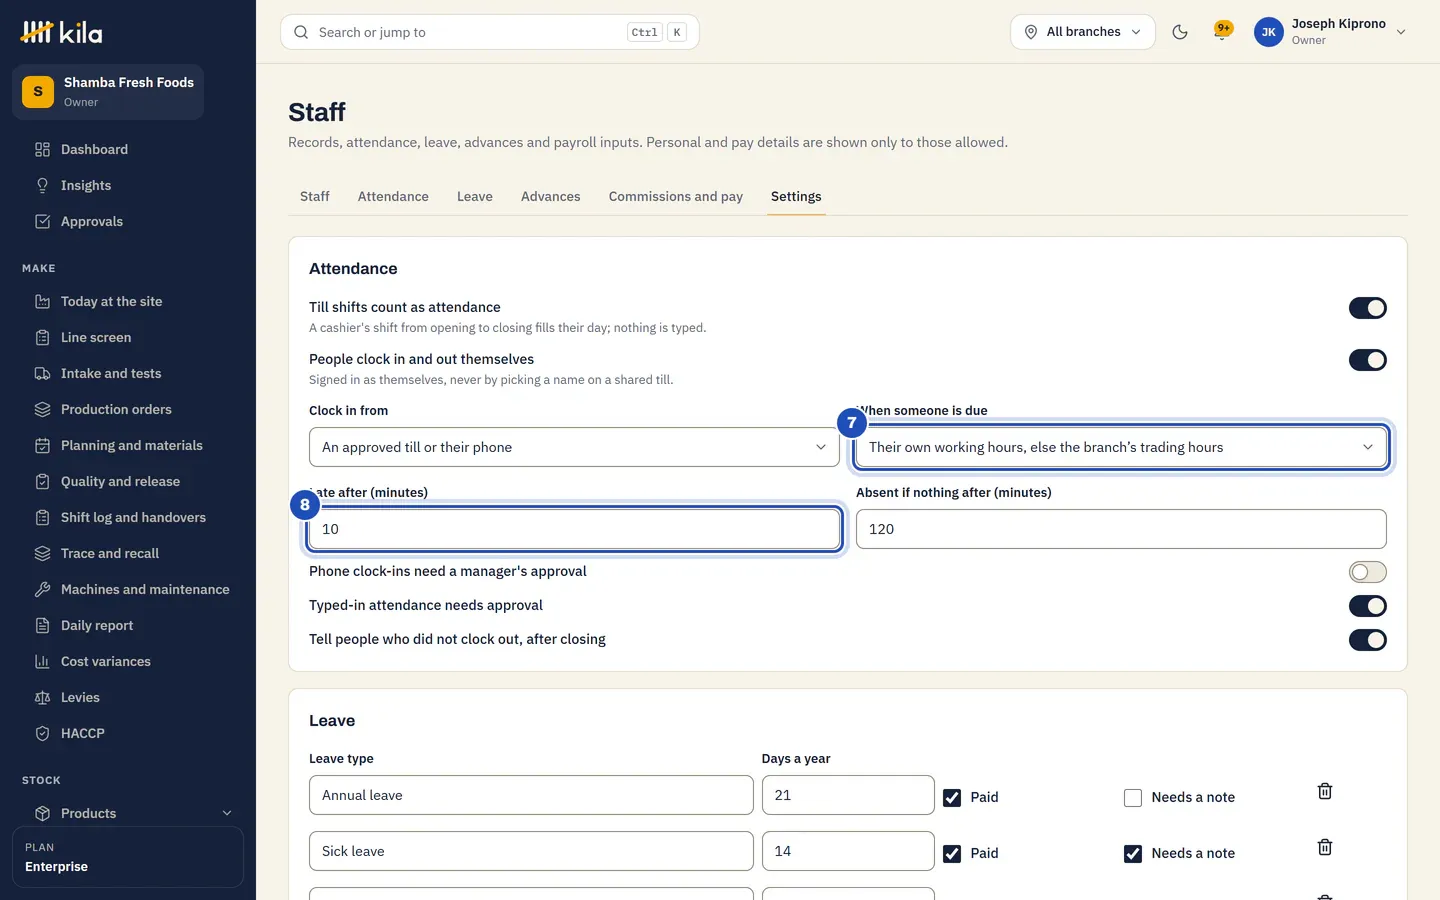Enable Phone clock-ins need manager's approval
This screenshot has width=1440, height=900.
point(1367,572)
